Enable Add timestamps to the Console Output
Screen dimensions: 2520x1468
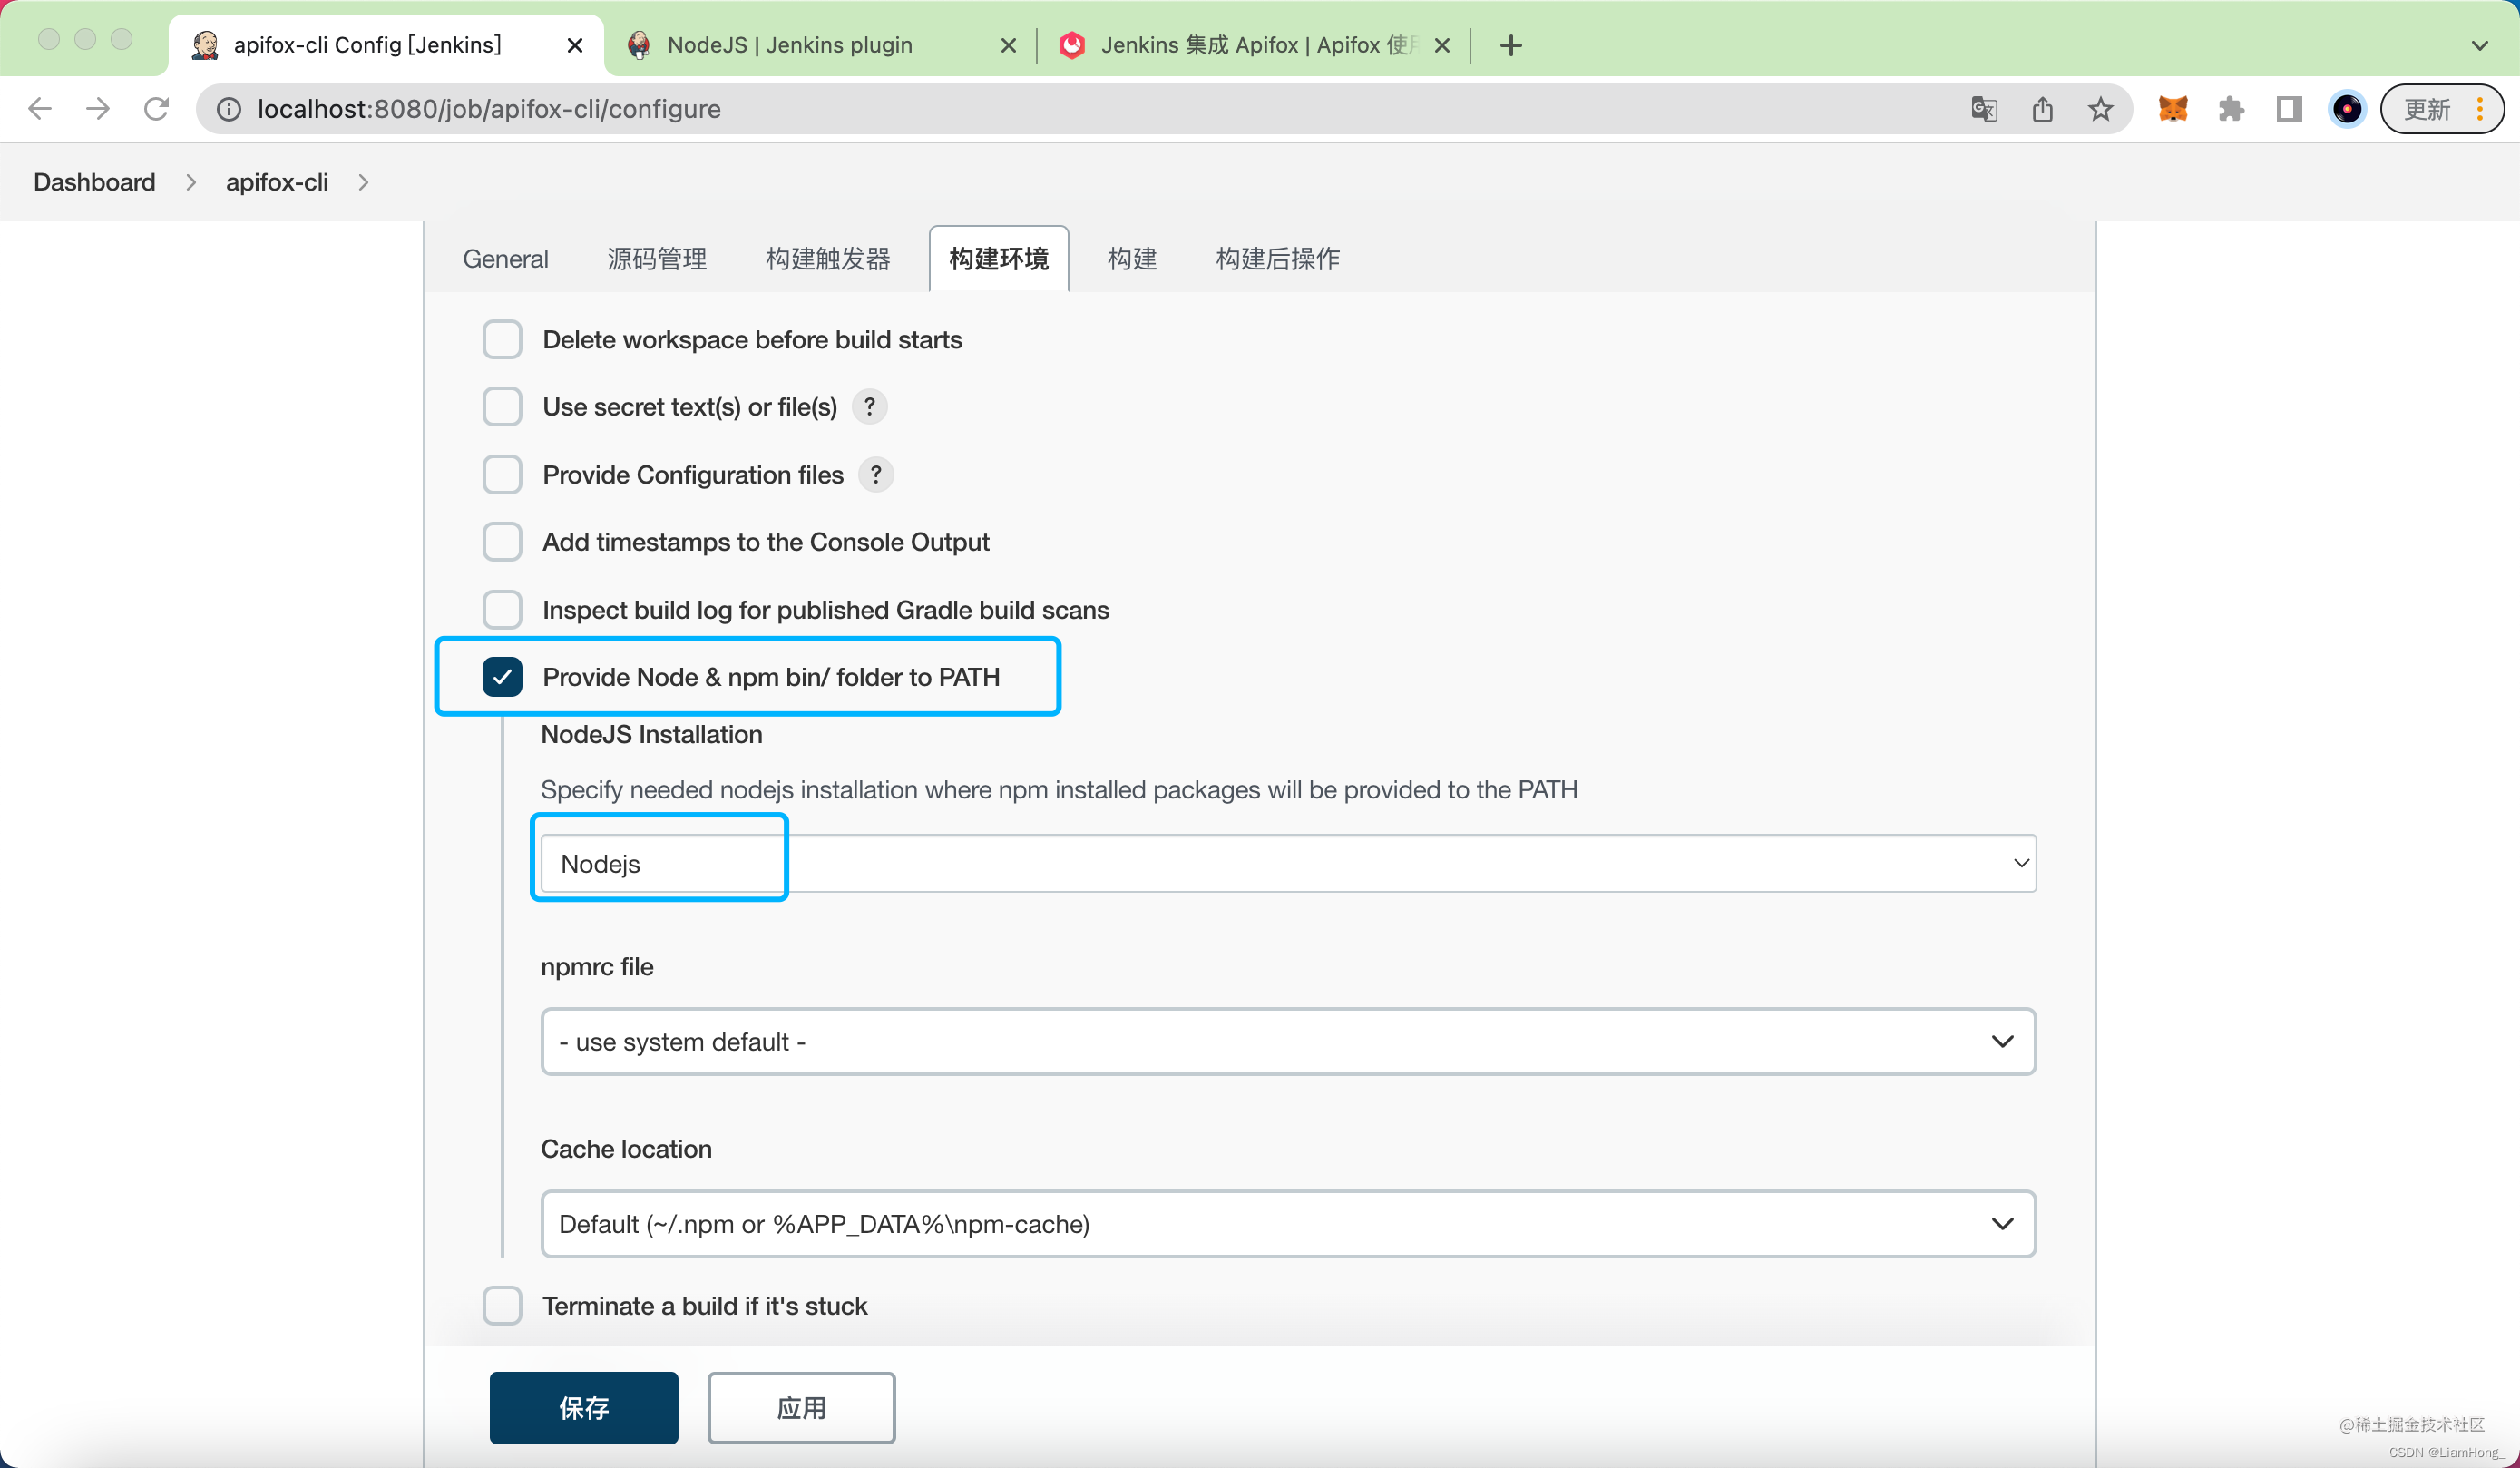tap(502, 542)
